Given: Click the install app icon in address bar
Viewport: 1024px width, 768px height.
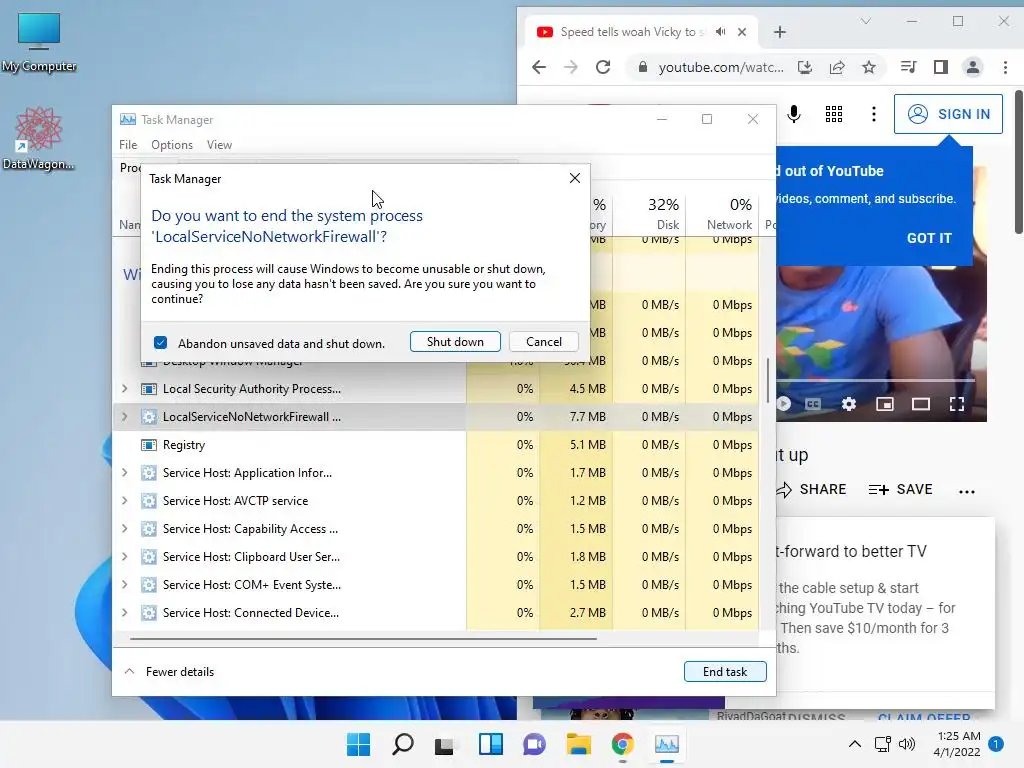Looking at the screenshot, I should tap(805, 67).
